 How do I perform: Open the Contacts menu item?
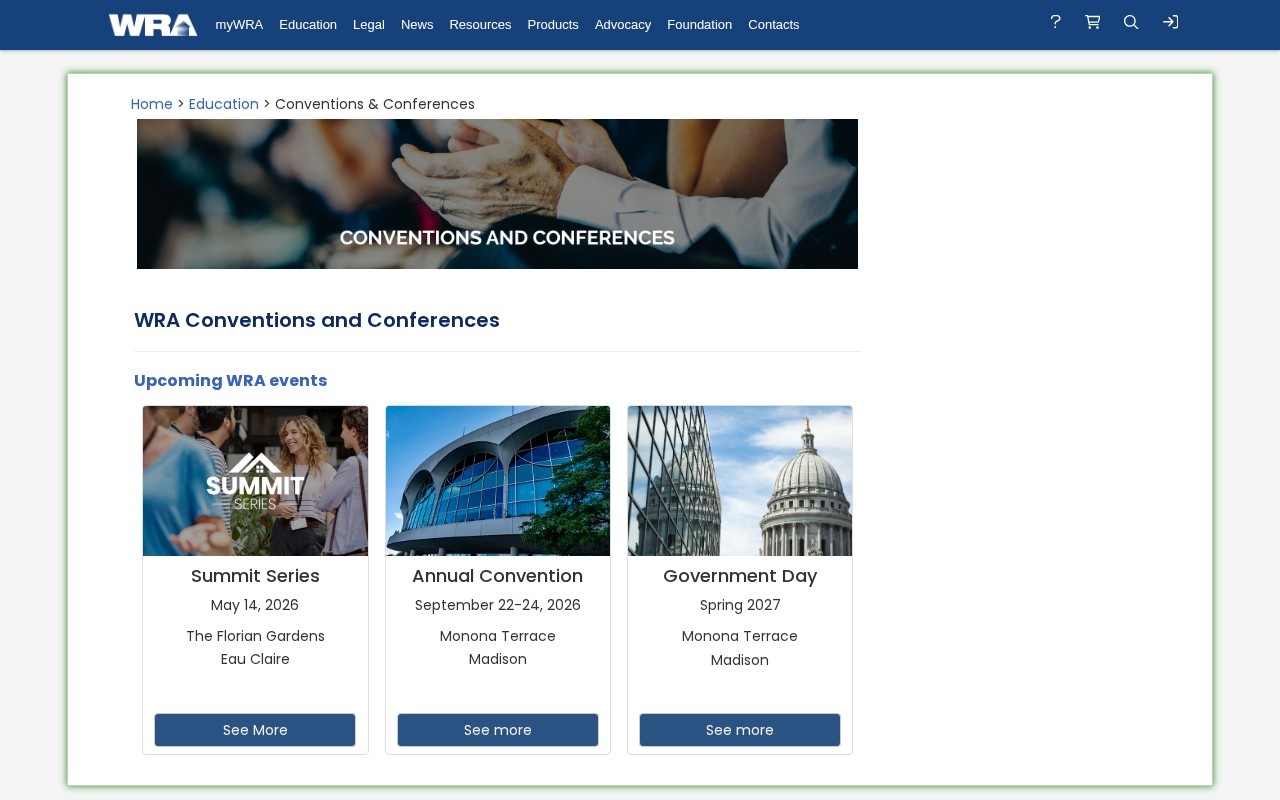pos(773,25)
